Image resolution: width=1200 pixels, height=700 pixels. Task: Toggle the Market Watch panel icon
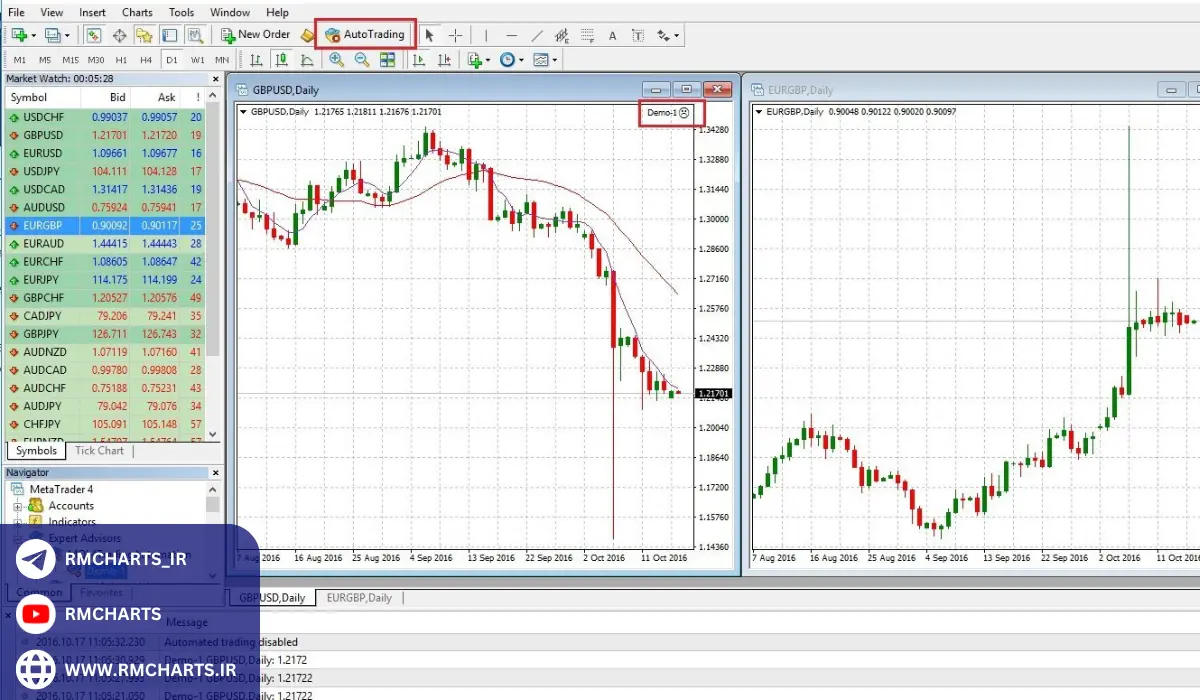click(93, 35)
